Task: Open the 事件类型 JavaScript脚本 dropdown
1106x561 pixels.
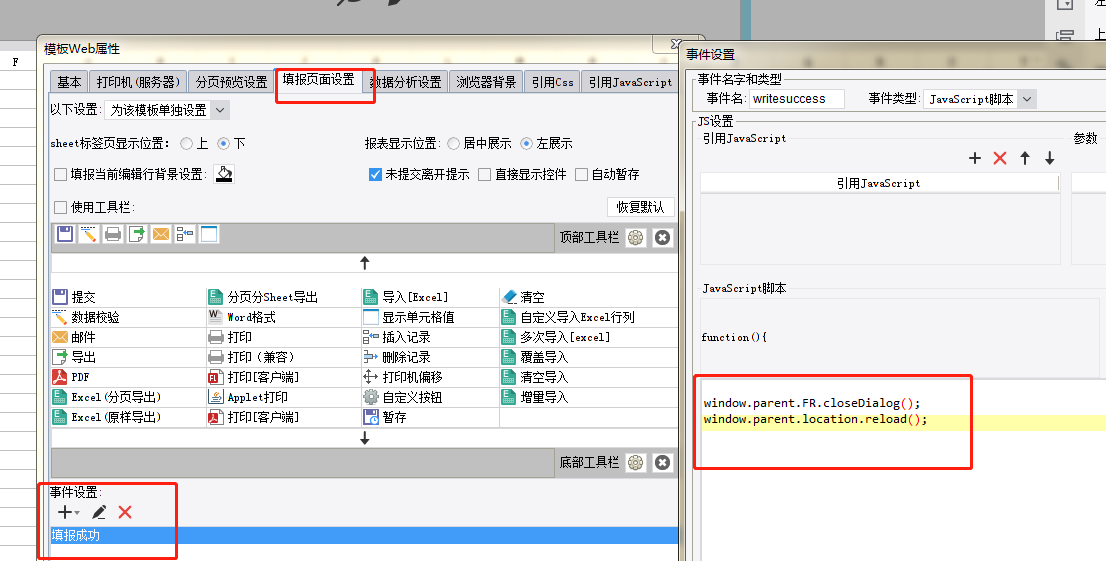Action: pos(979,99)
